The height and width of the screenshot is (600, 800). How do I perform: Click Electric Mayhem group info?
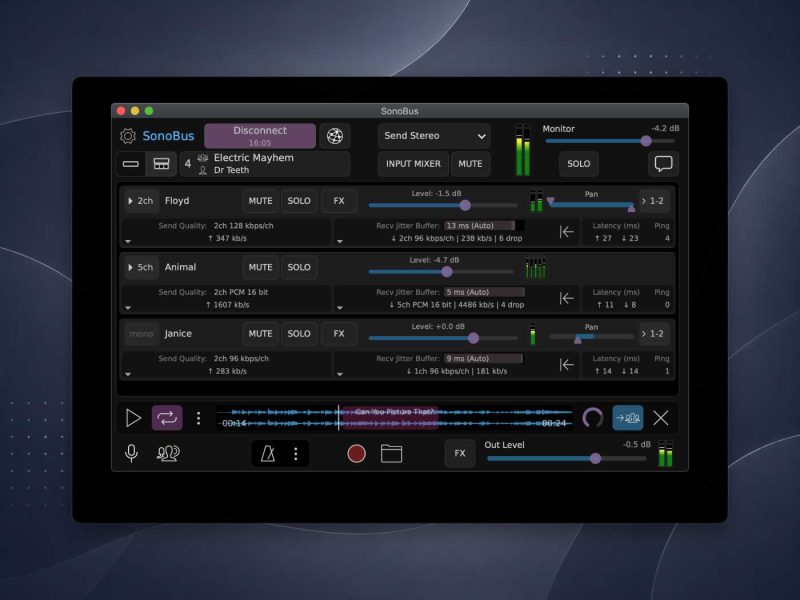tap(265, 164)
